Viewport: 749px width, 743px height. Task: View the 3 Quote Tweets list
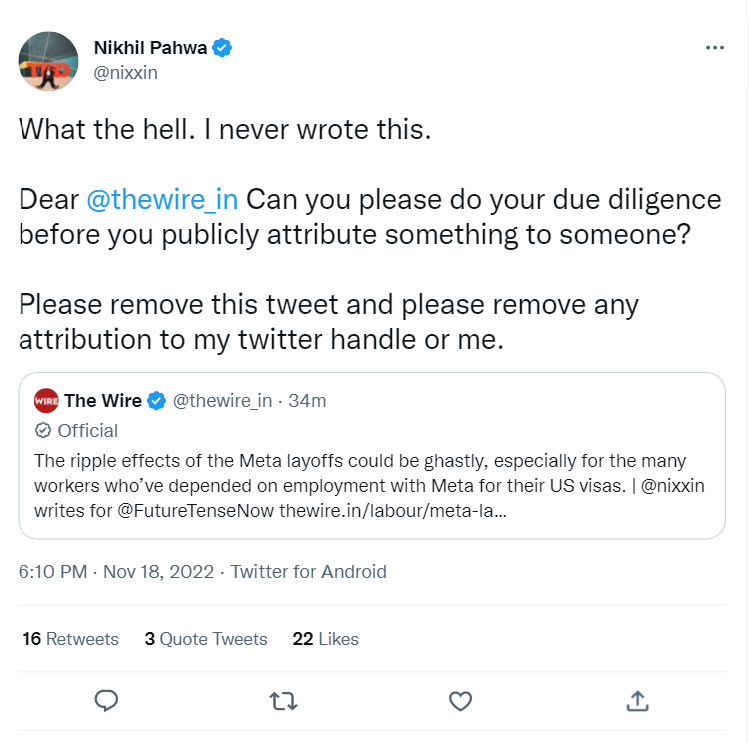tap(206, 639)
